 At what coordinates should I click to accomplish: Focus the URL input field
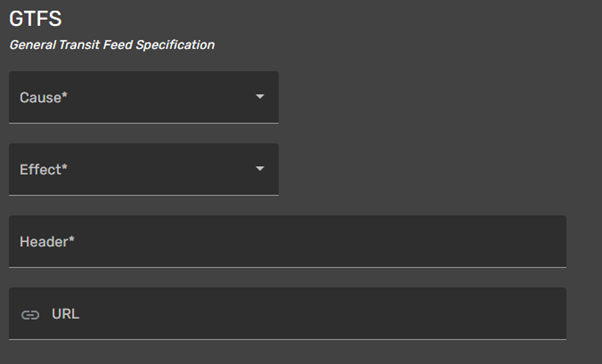coord(288,314)
